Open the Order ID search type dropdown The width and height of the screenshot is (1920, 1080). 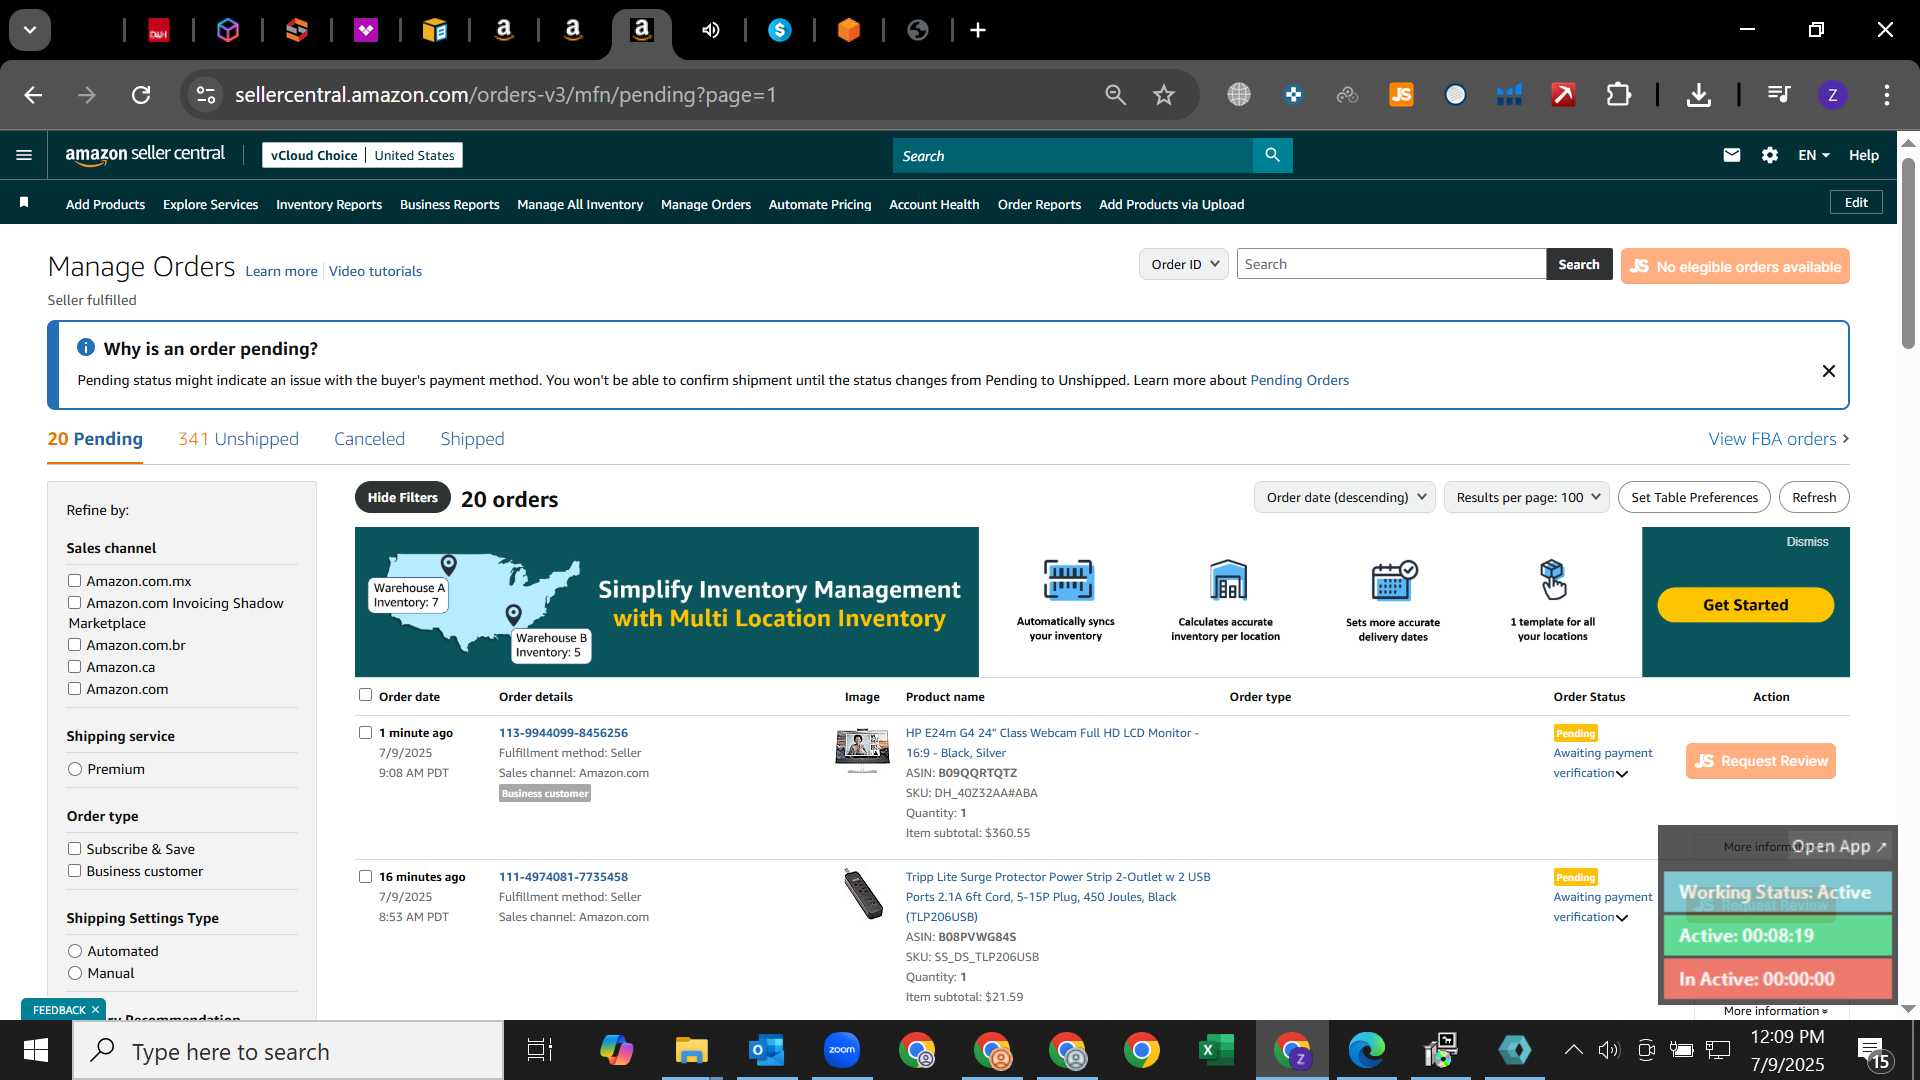click(x=1184, y=264)
